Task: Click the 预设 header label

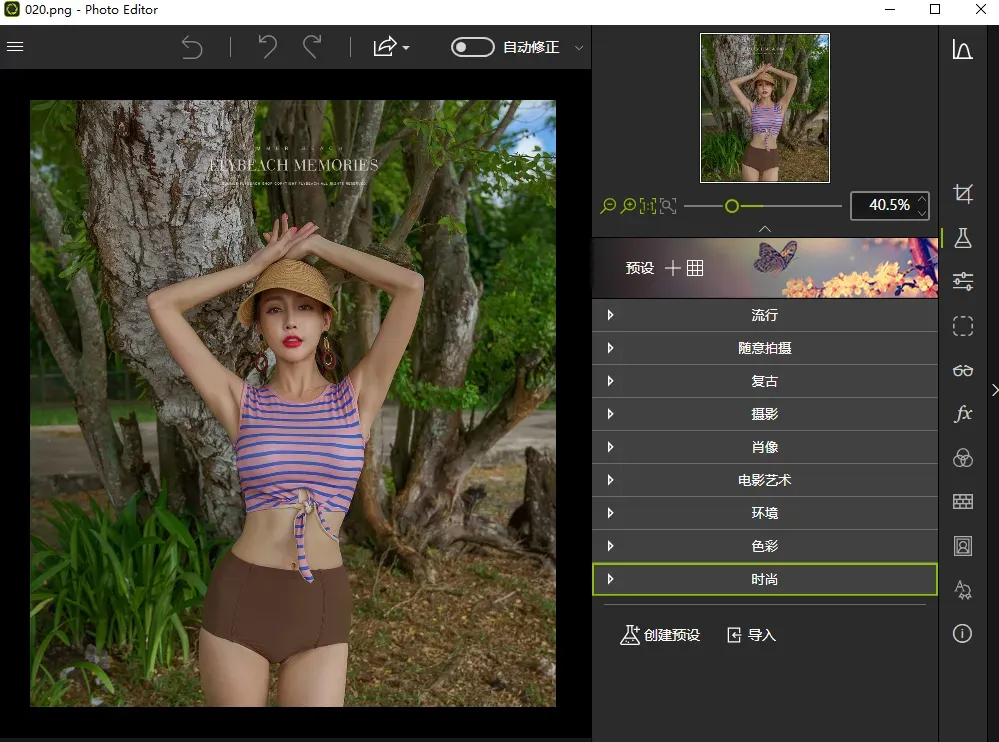Action: click(640, 268)
